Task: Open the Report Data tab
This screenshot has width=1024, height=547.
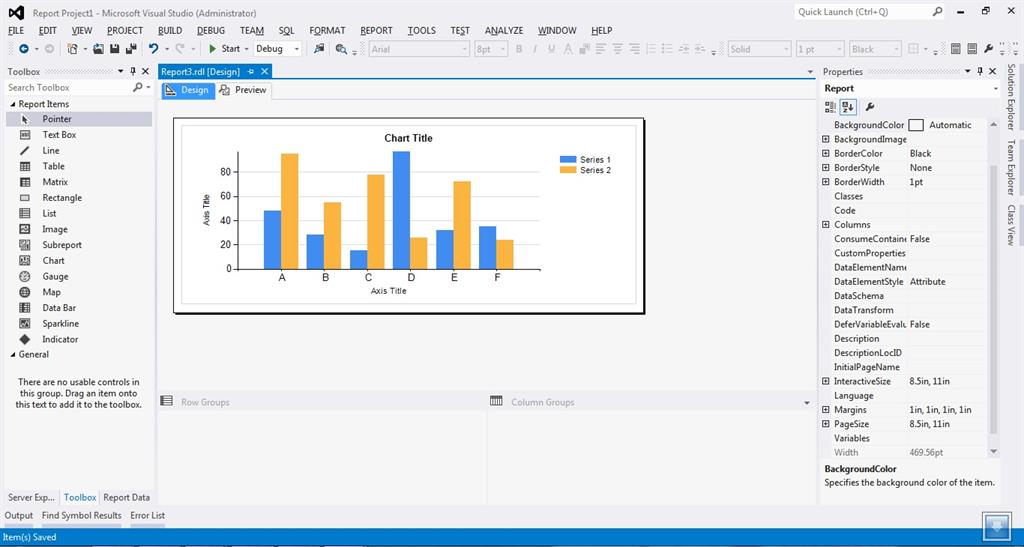Action: coord(127,497)
